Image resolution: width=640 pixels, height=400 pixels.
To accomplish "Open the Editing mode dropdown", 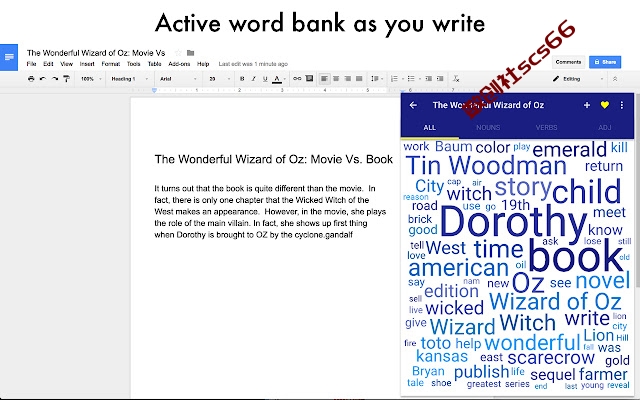I will click(578, 79).
